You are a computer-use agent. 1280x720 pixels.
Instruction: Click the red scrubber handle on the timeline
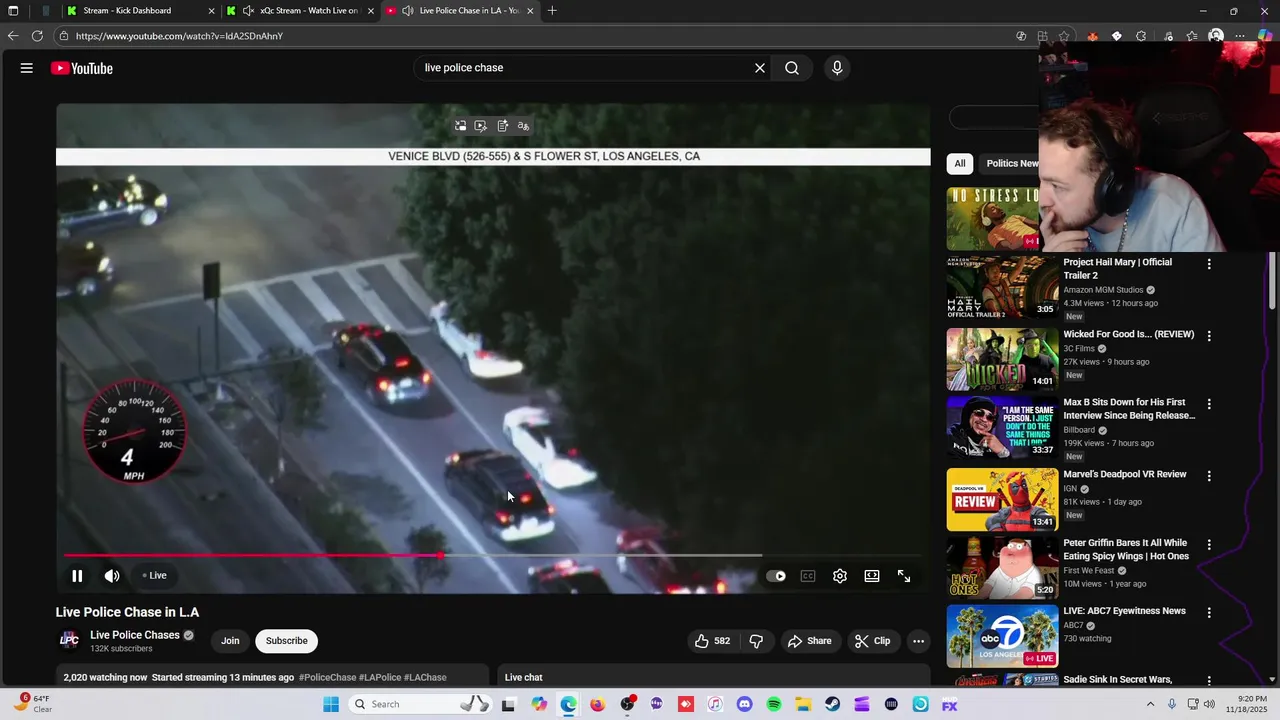coord(440,555)
